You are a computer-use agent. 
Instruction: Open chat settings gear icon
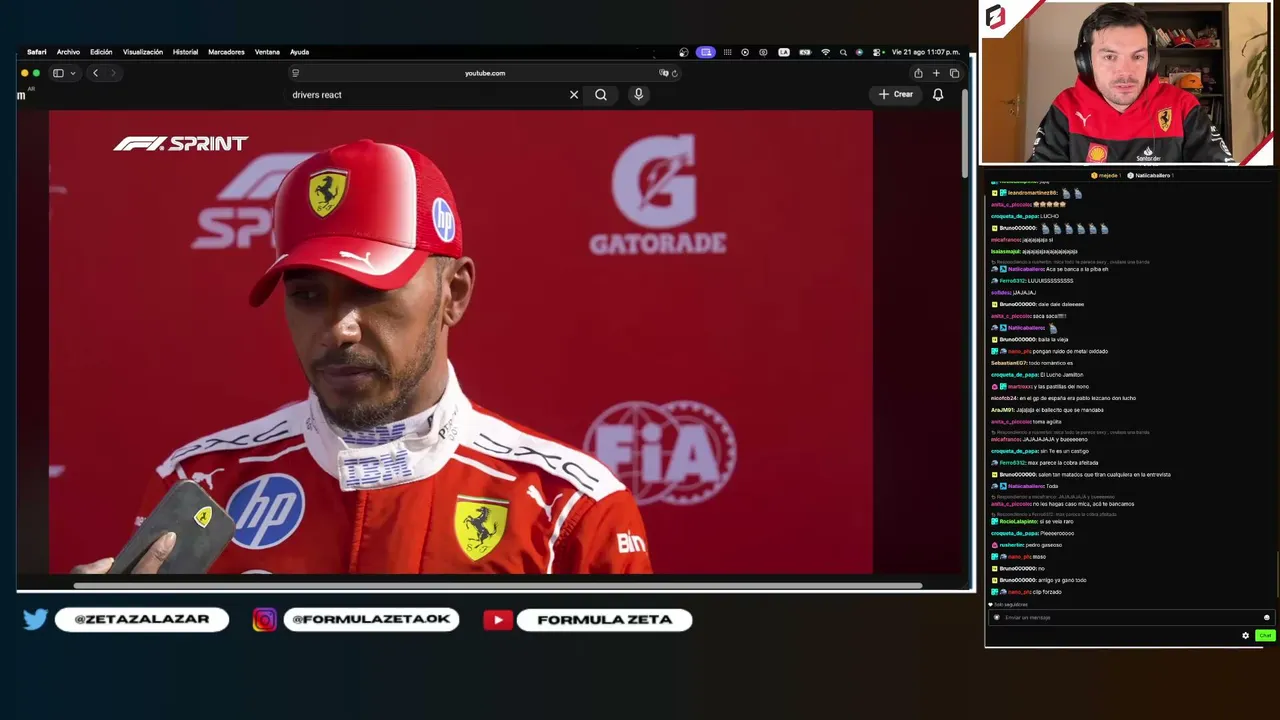(x=1245, y=635)
